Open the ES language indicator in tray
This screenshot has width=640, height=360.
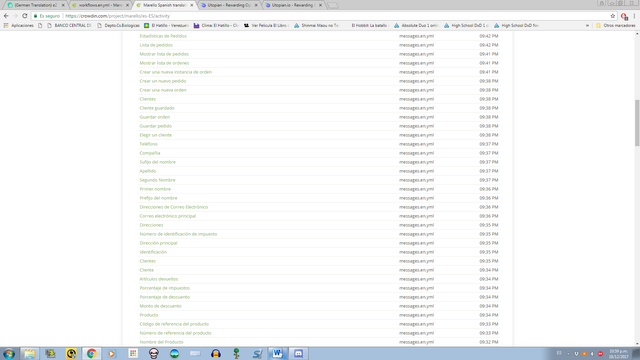559,353
